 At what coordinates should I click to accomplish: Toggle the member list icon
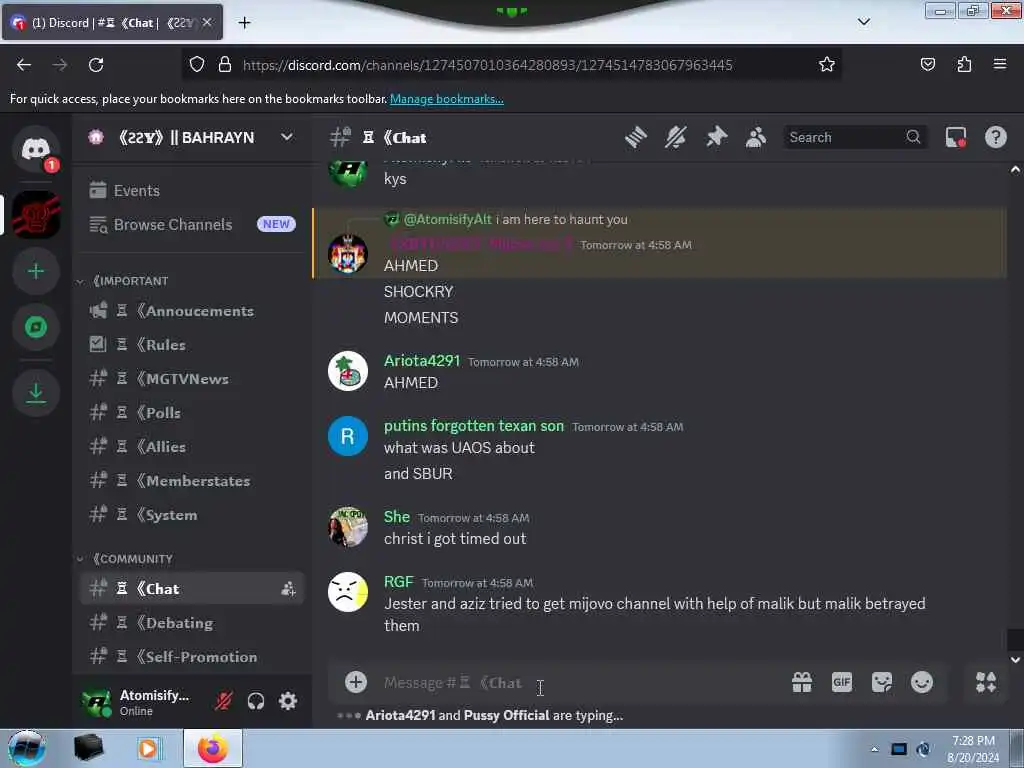click(756, 137)
